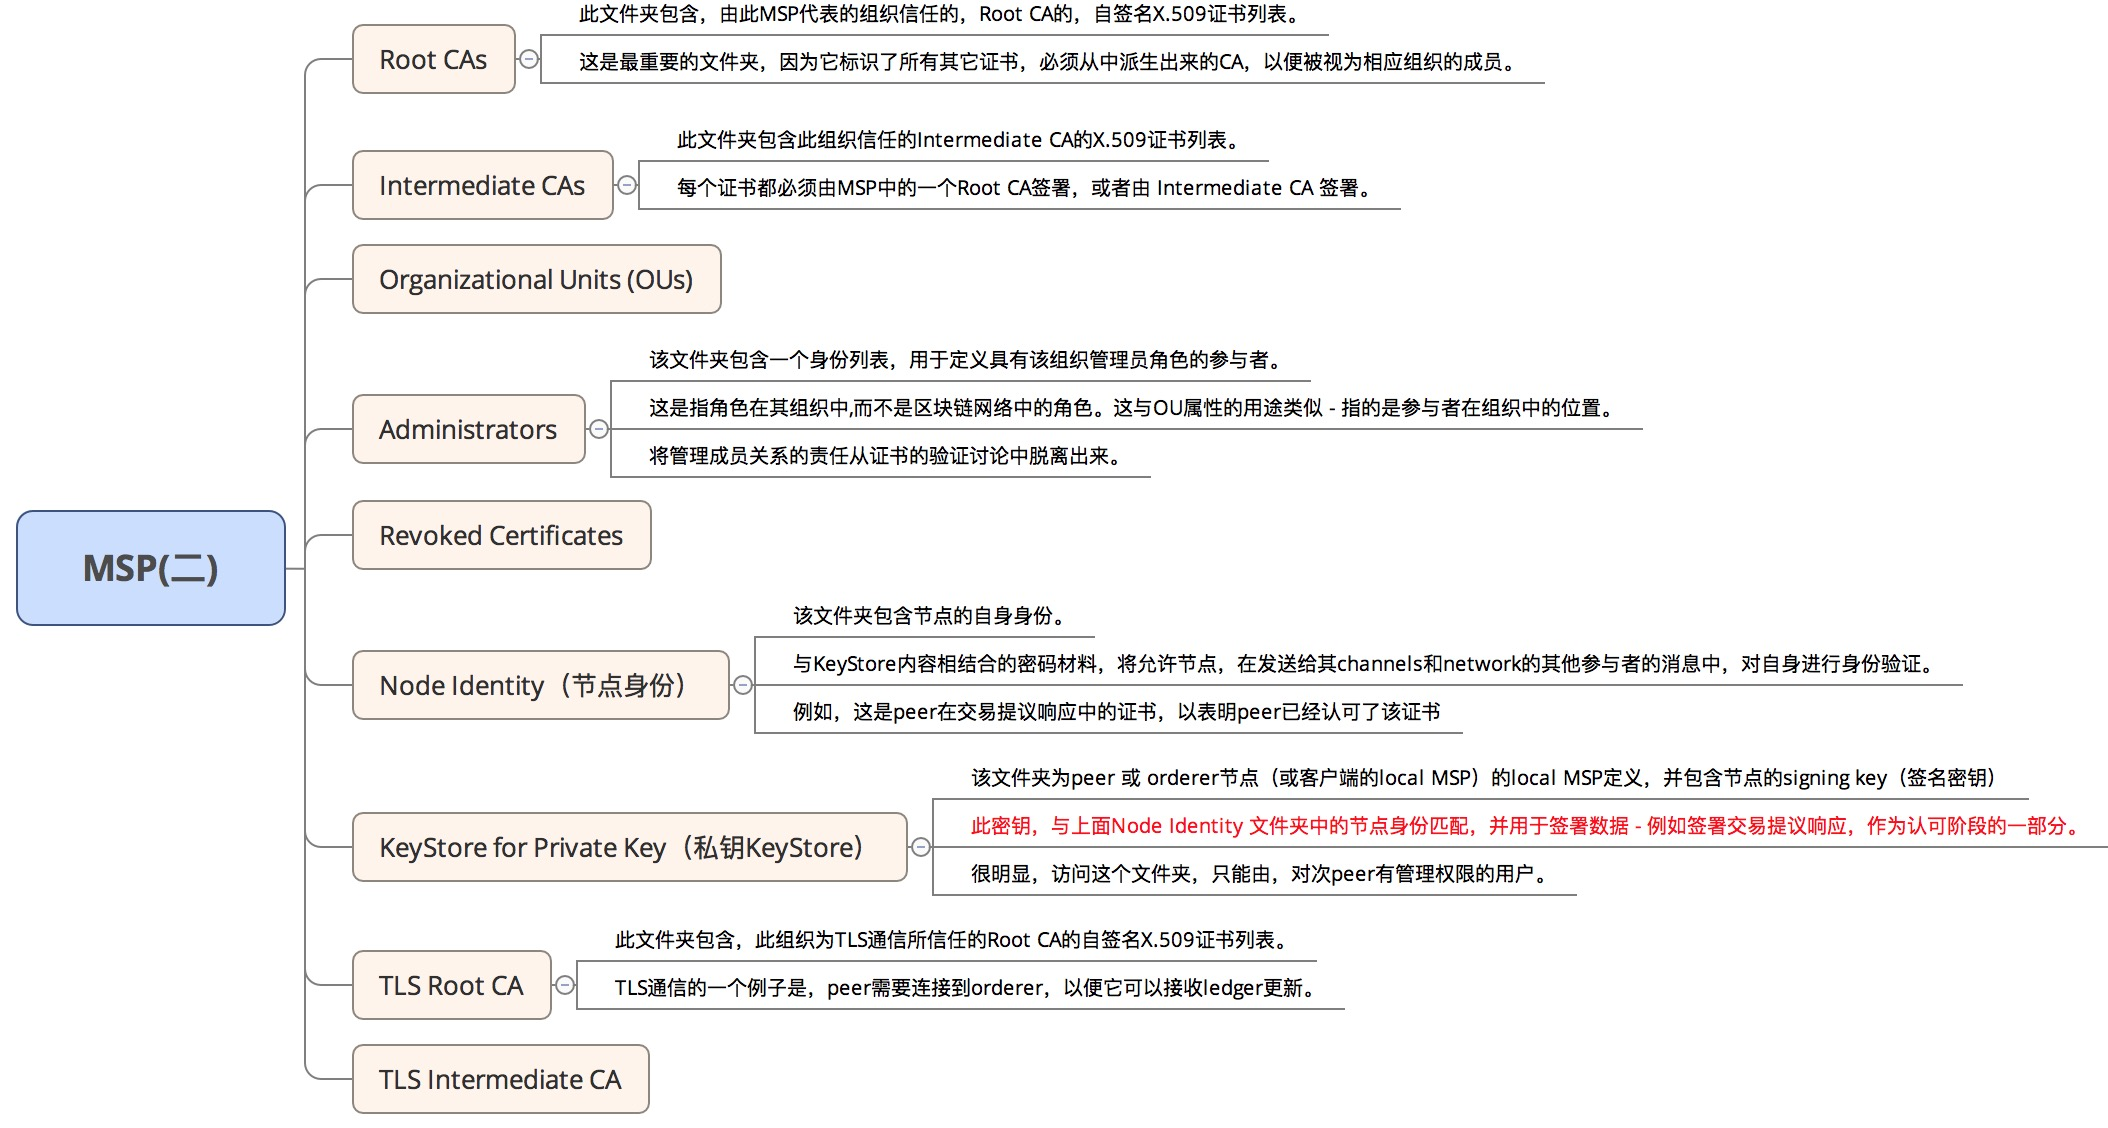Select the Root CAs node

[433, 60]
